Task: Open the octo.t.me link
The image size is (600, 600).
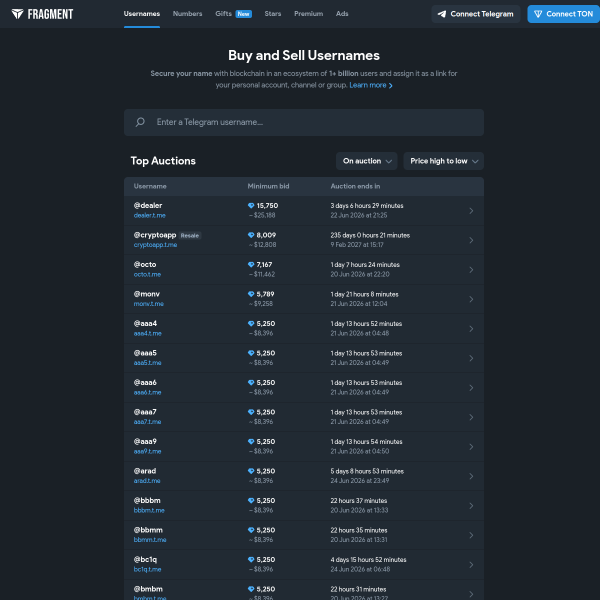Action: pyautogui.click(x=147, y=274)
